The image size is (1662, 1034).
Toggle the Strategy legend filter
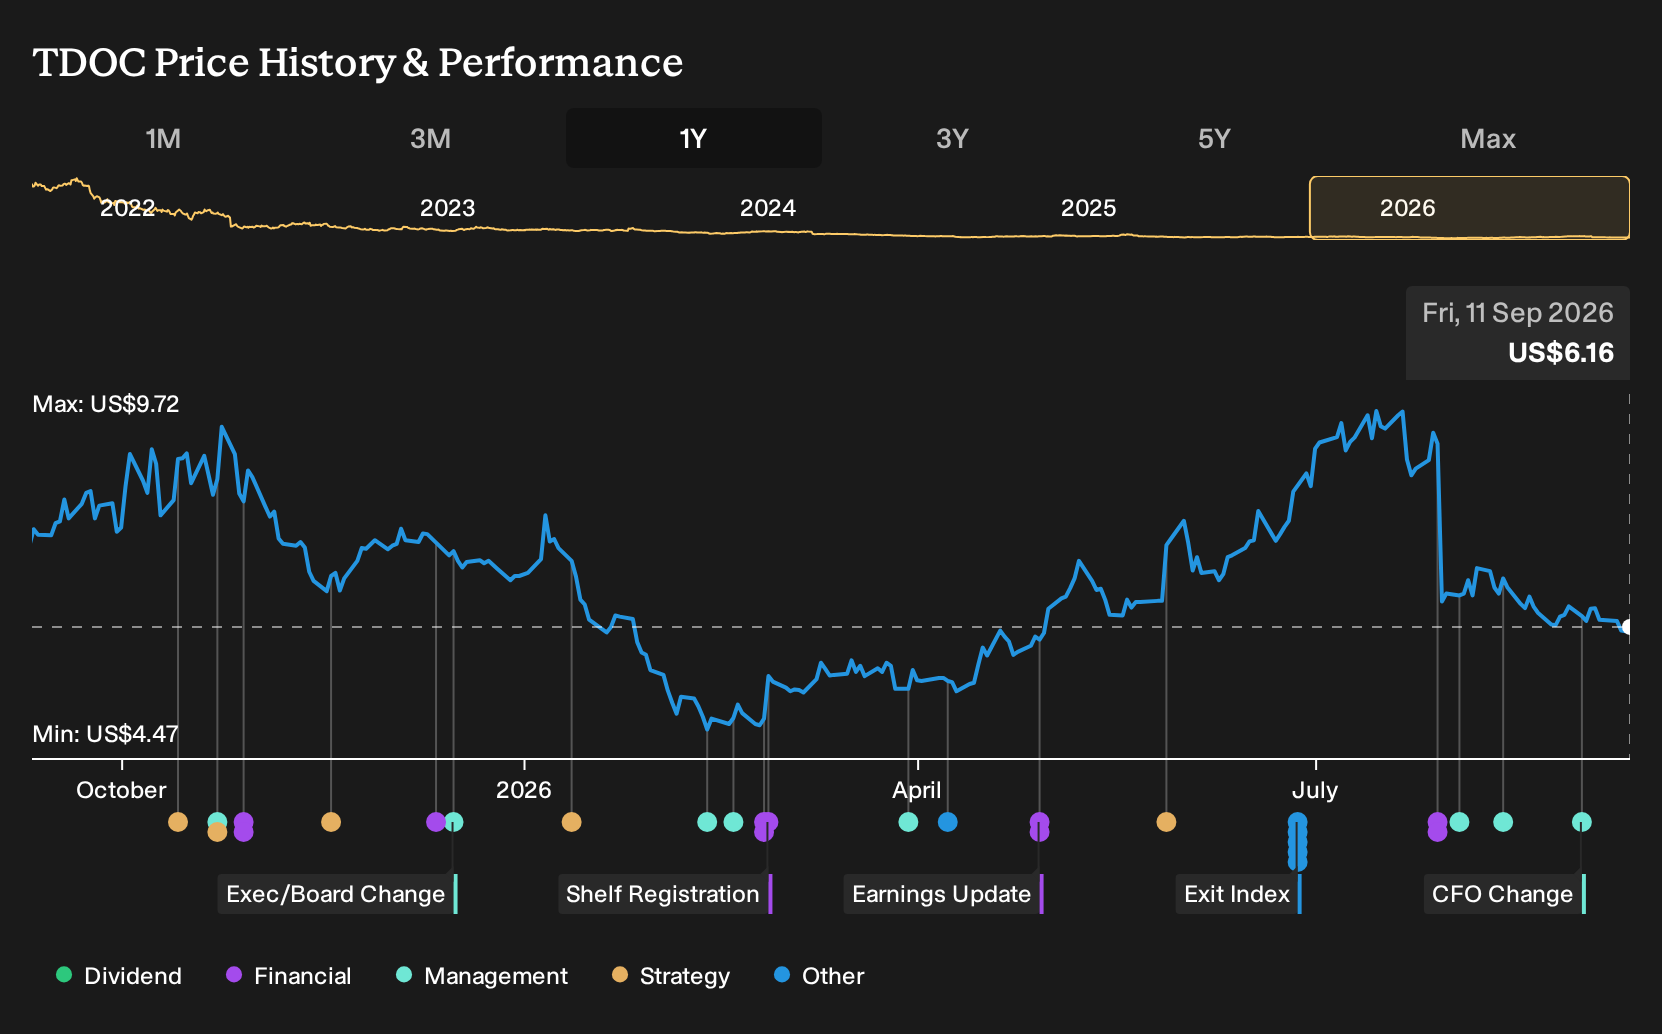point(671,976)
